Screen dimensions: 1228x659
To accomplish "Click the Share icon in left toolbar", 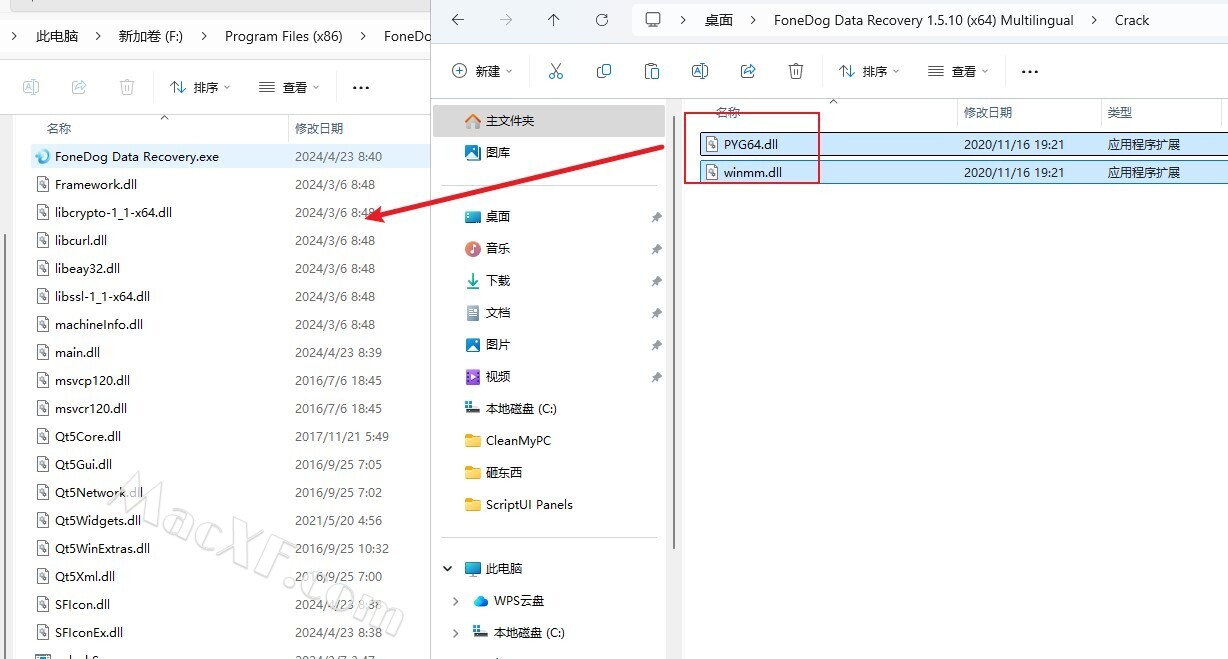I will [79, 87].
